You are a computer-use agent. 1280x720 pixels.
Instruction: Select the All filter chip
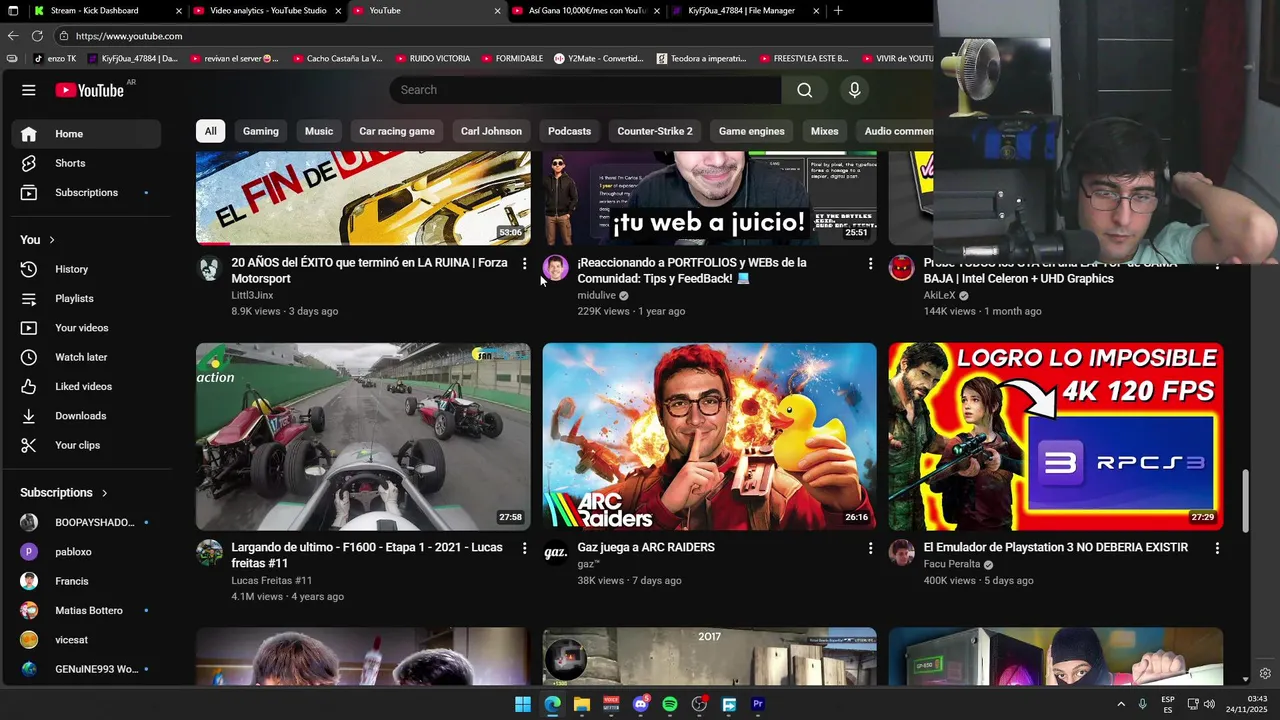210,131
